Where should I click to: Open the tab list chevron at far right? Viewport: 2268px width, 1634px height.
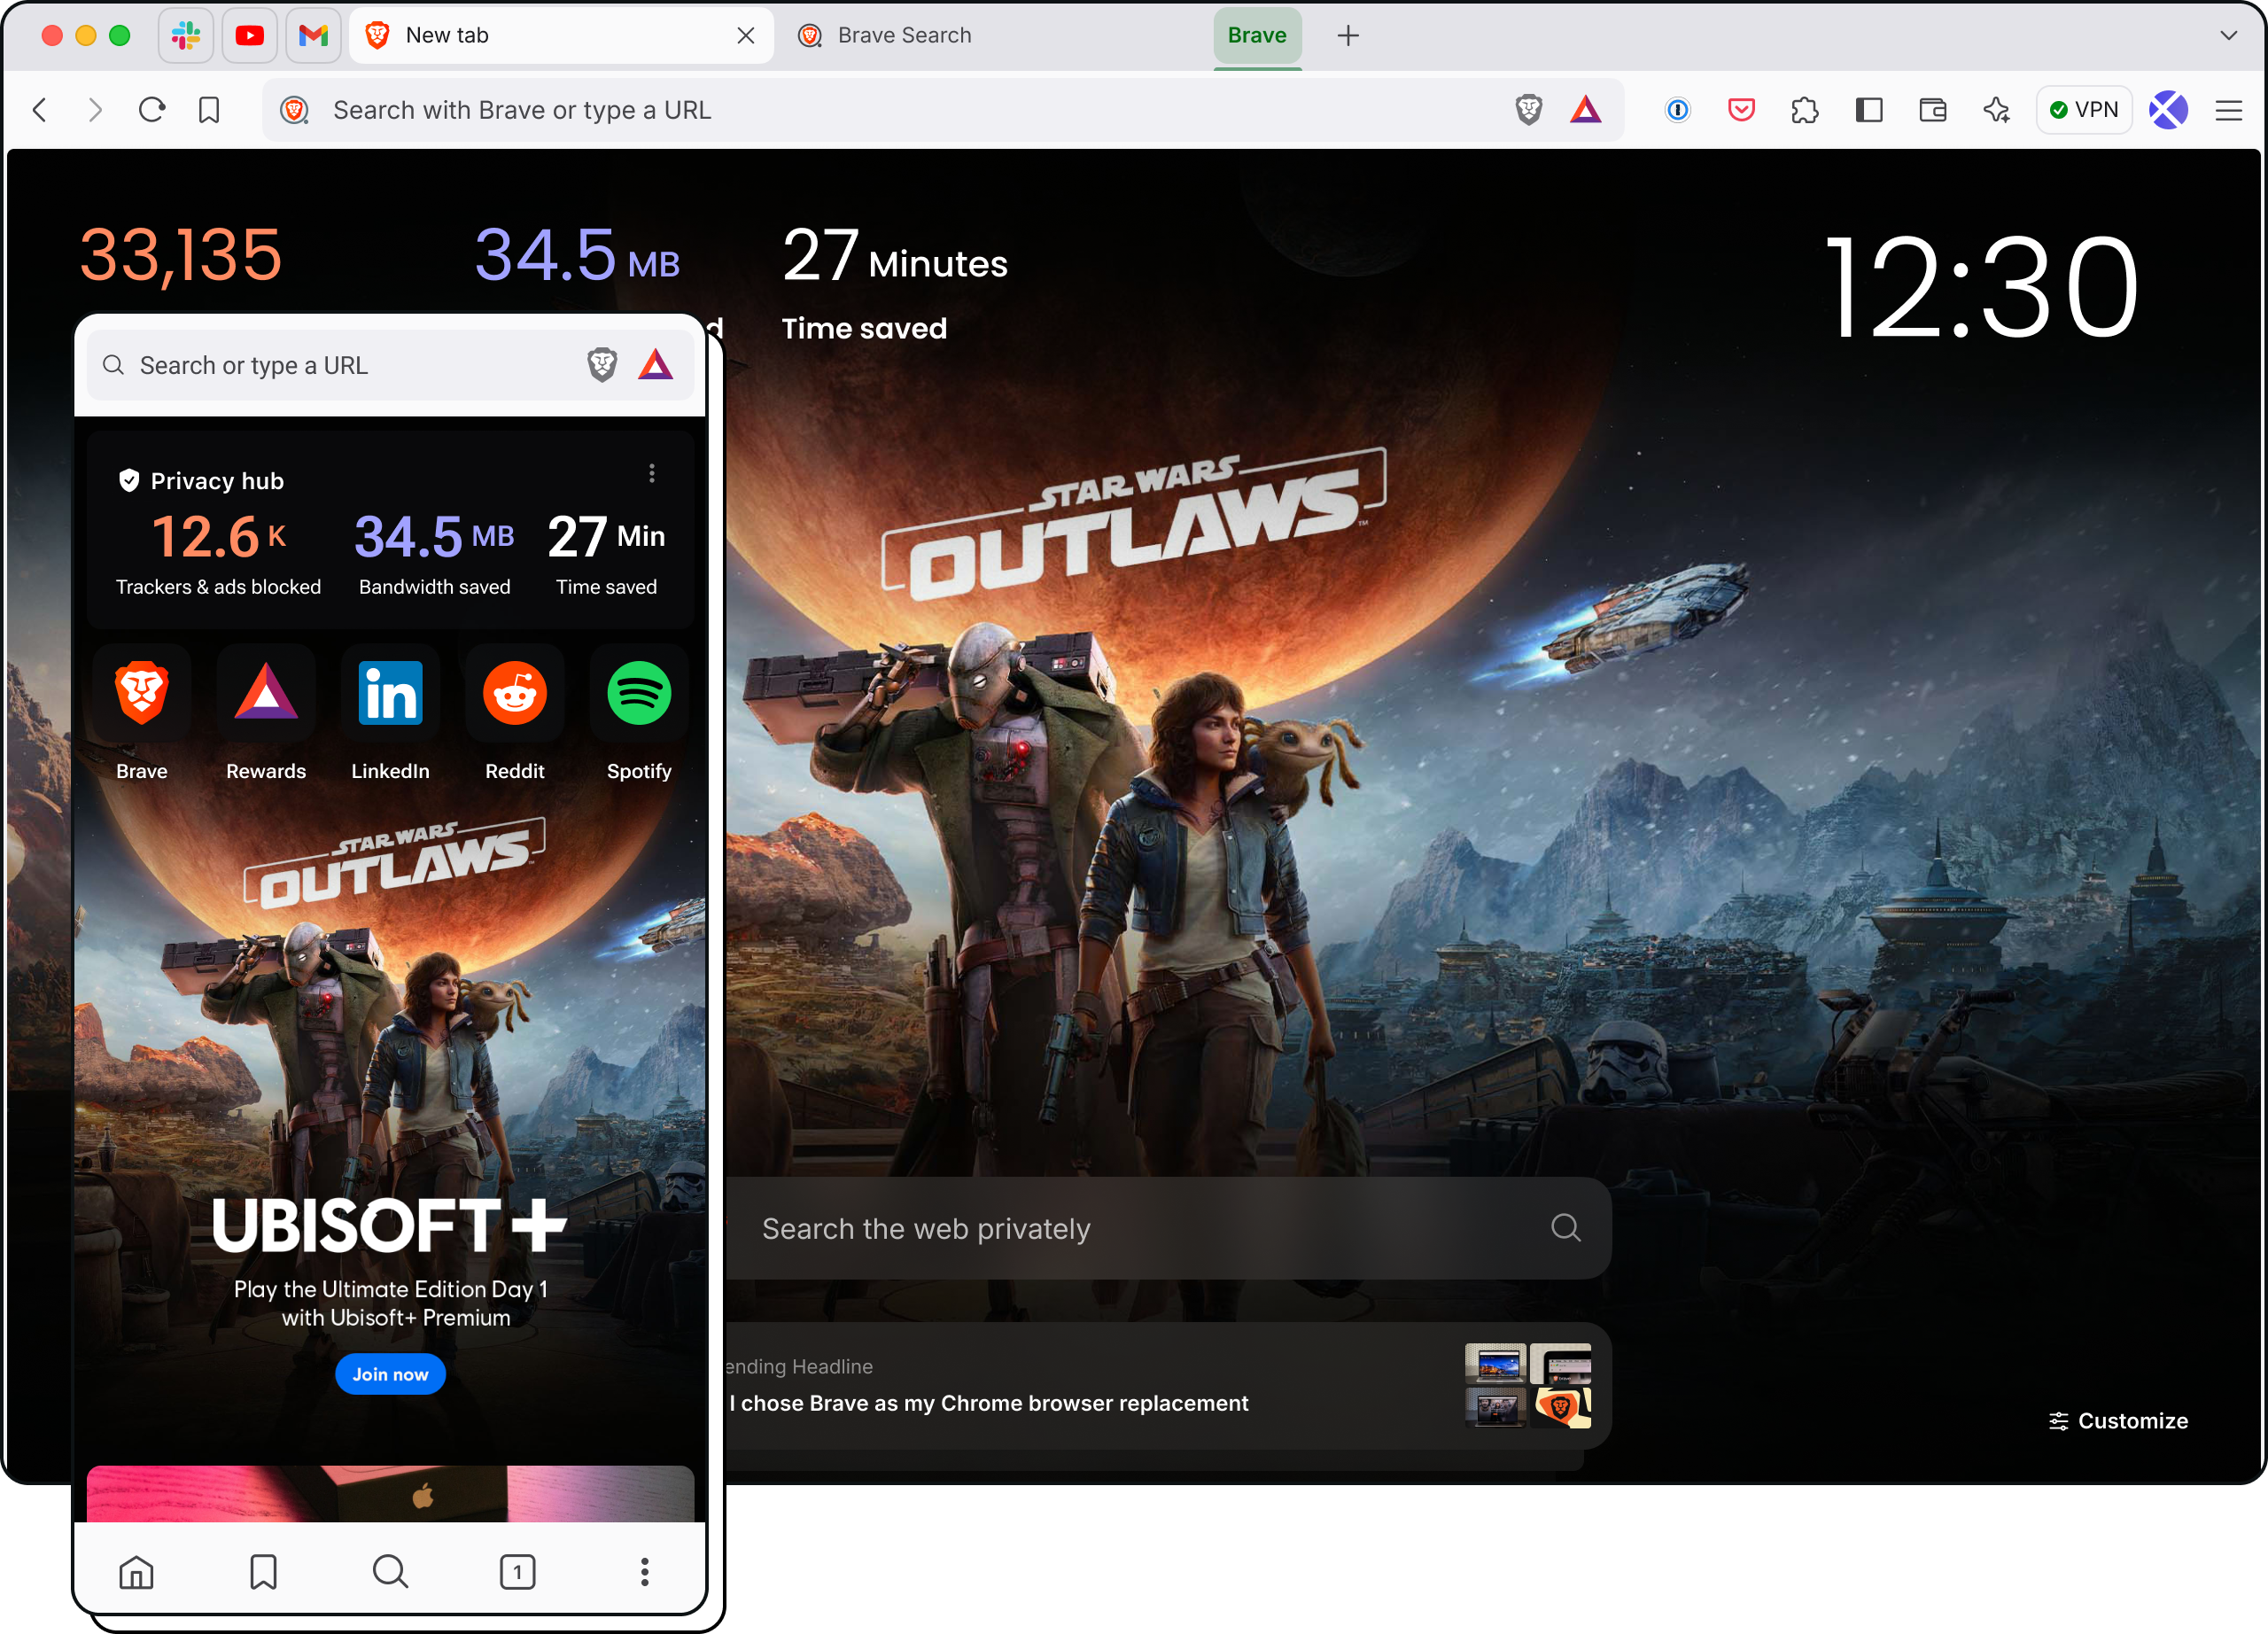point(2229,35)
